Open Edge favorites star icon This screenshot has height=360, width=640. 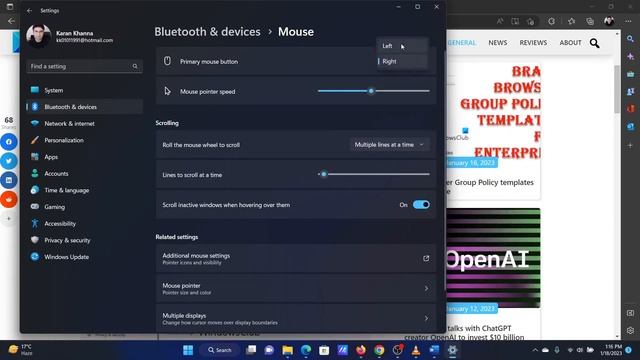[x=571, y=21]
